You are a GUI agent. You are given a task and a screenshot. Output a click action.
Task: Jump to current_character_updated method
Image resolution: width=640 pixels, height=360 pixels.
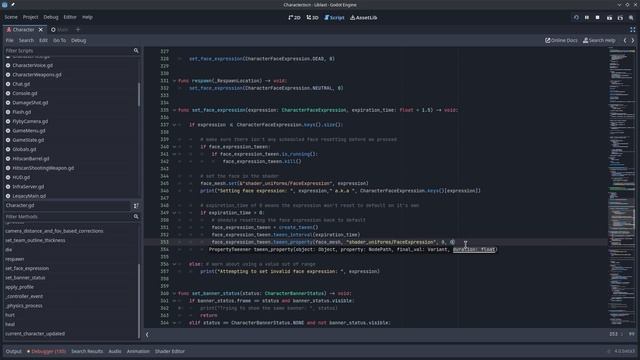(x=35, y=334)
